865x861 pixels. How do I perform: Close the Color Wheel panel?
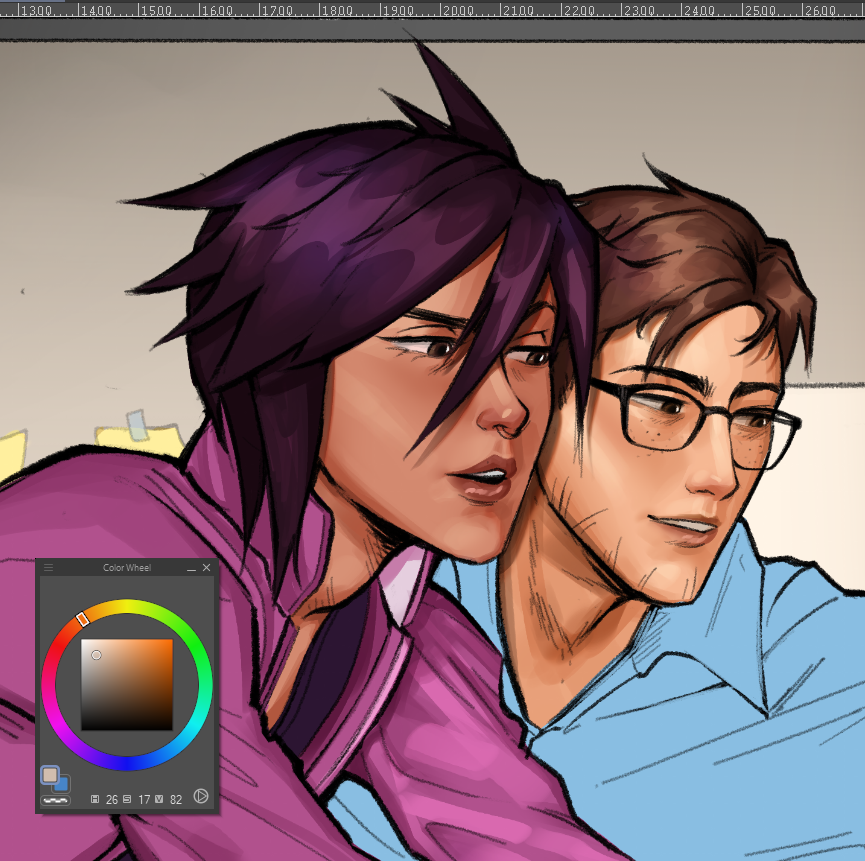point(206,568)
